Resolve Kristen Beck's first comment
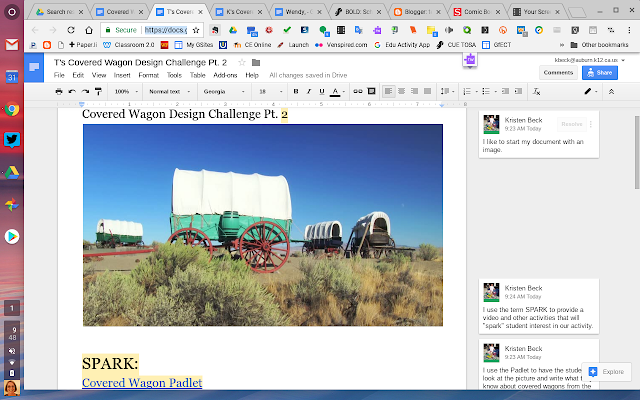Viewport: 640px width, 400px height. coord(571,124)
